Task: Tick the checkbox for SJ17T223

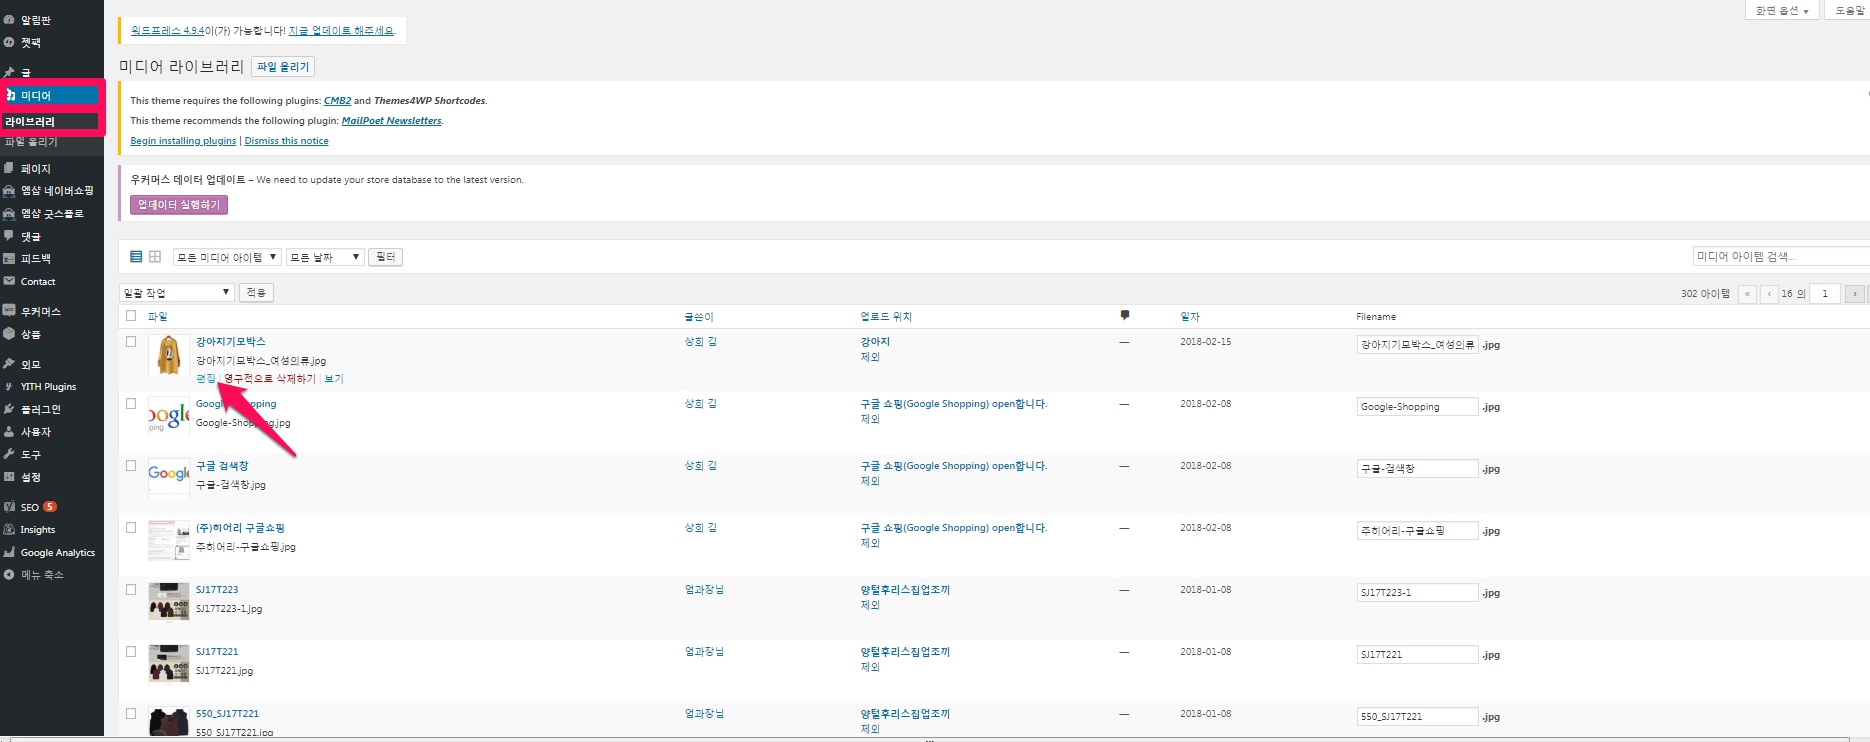Action: (x=131, y=590)
